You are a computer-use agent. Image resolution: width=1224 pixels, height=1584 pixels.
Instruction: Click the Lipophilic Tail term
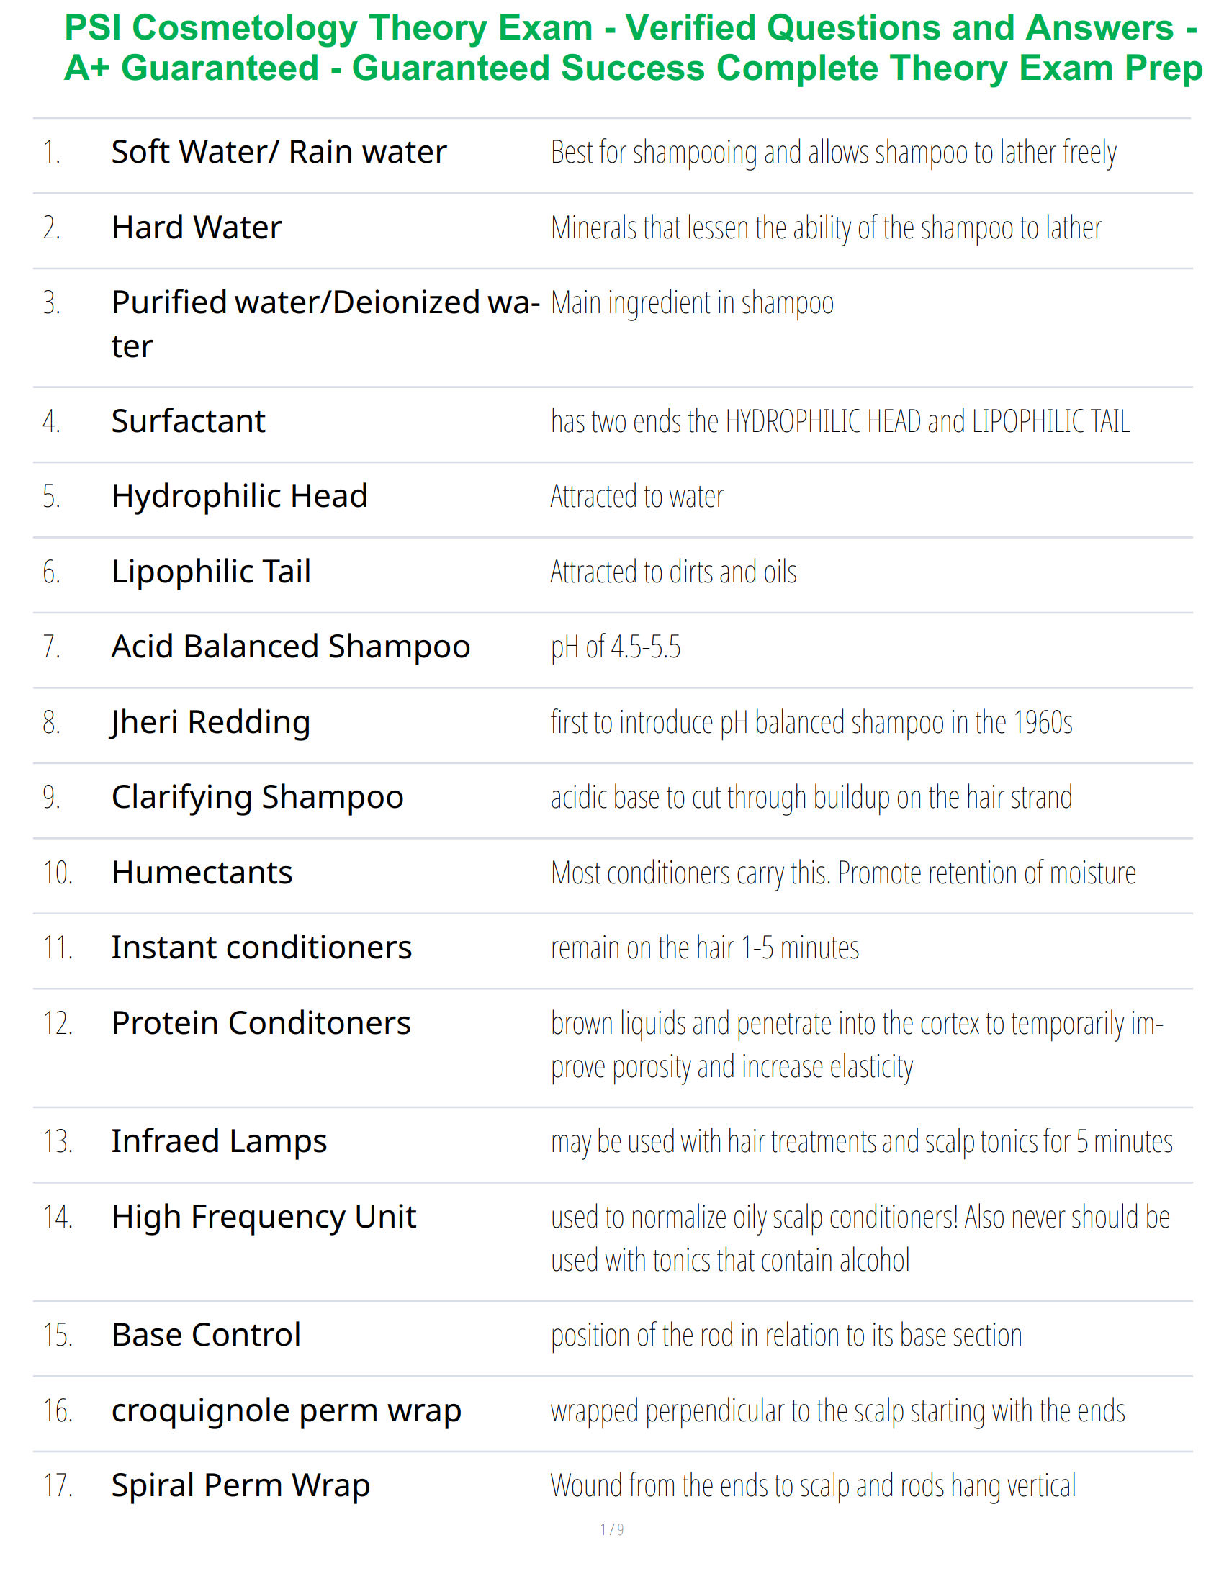212,572
